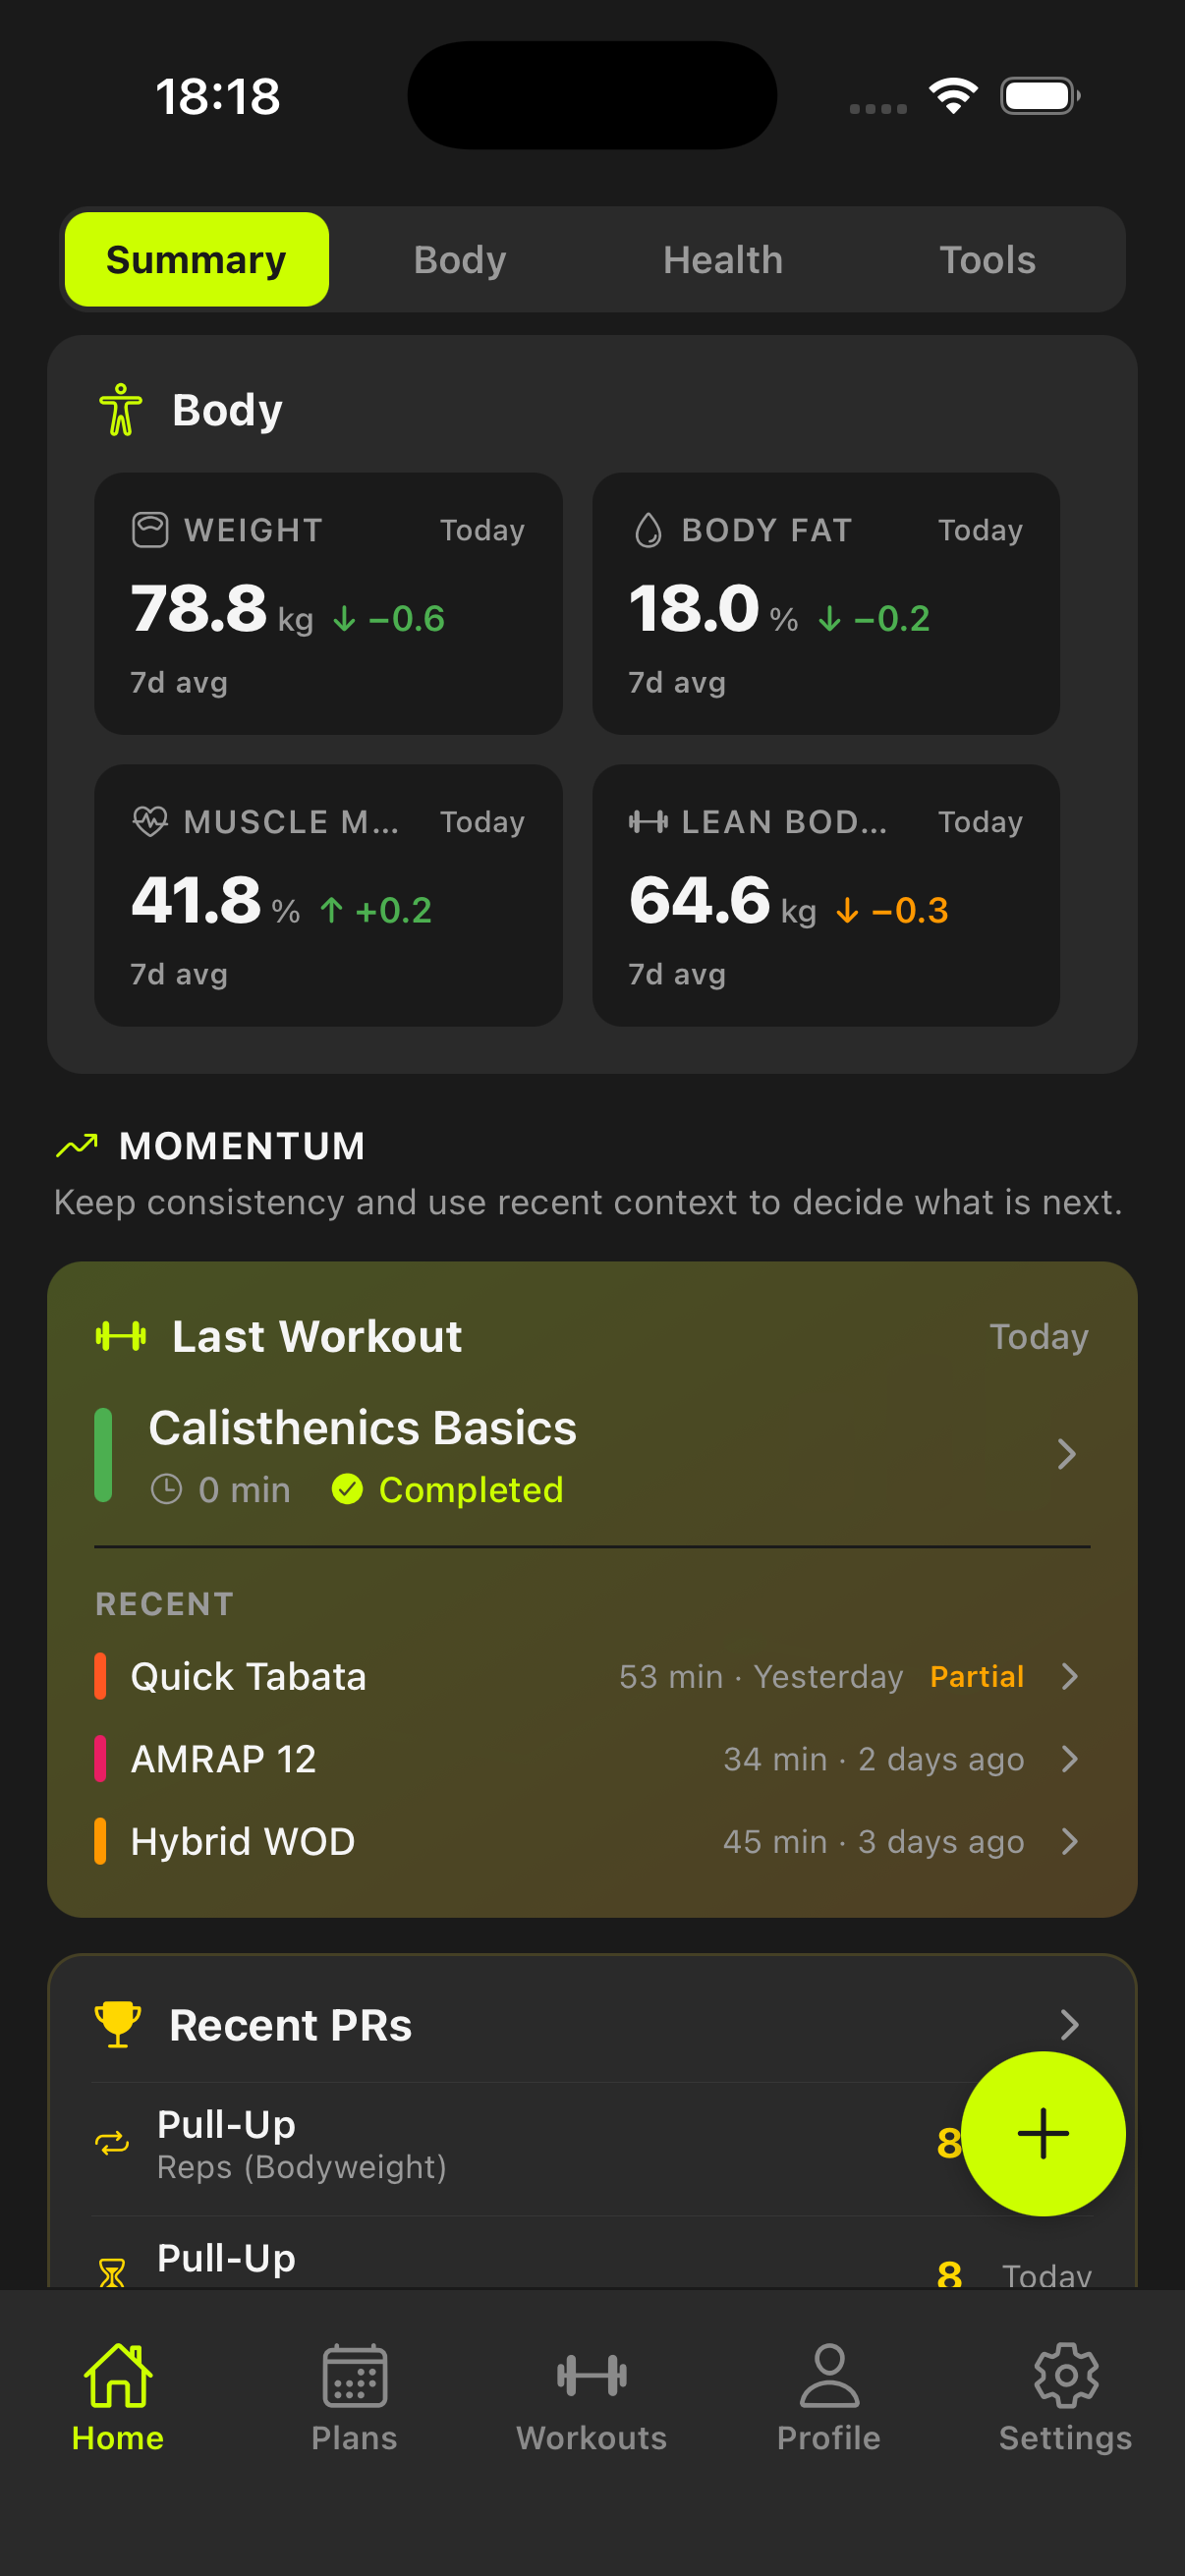Expand the Hybrid WOD entry
This screenshot has width=1185, height=2576.
(1069, 1841)
